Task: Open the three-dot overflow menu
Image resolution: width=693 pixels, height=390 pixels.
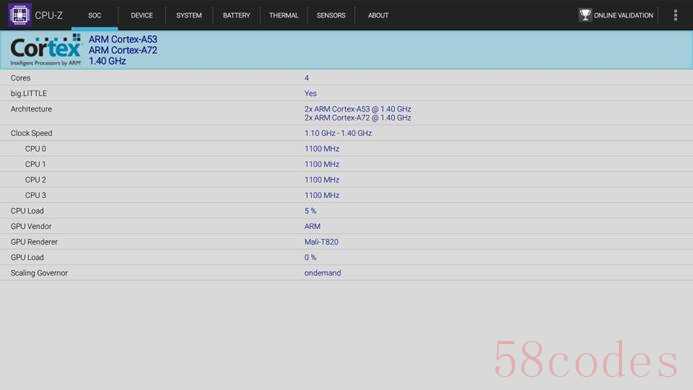Action: coord(675,15)
